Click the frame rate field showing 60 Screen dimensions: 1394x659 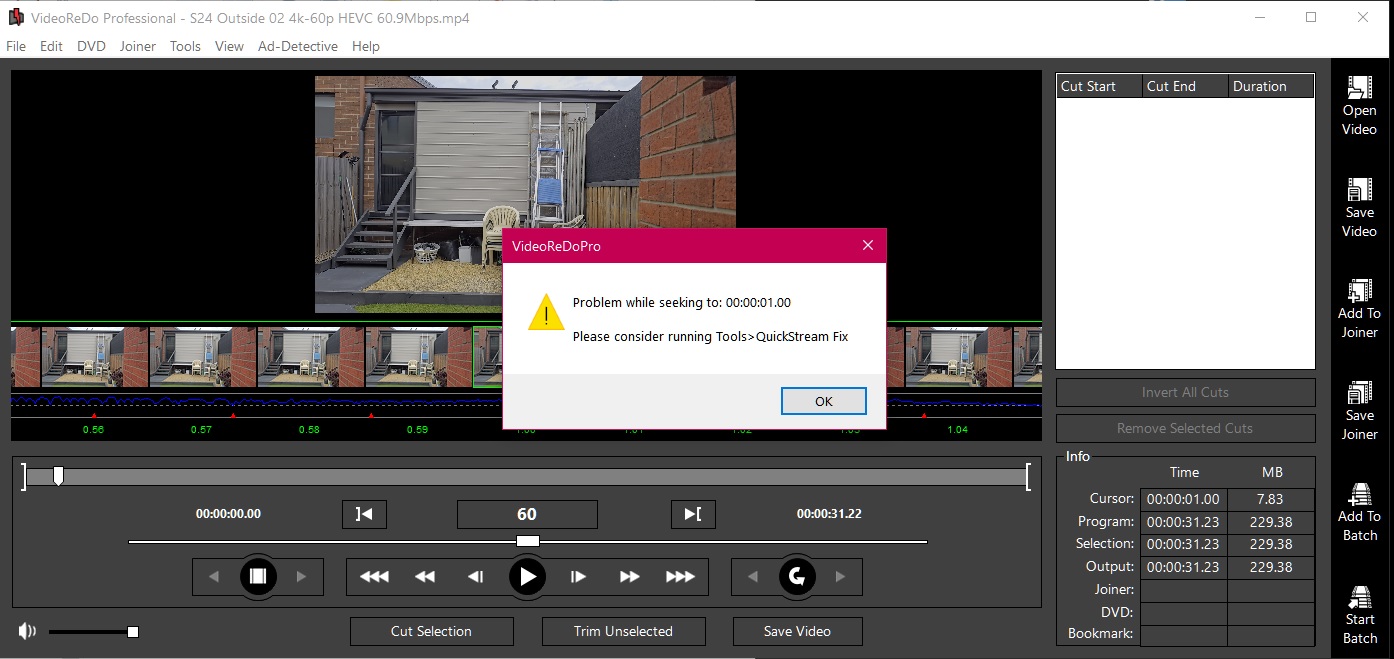(527, 514)
